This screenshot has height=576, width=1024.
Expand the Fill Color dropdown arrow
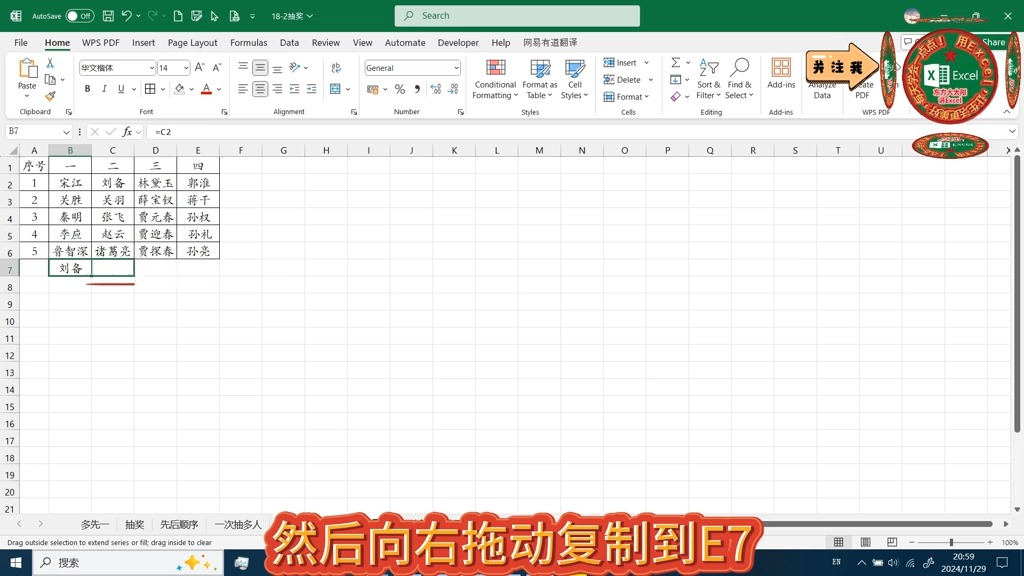(192, 89)
